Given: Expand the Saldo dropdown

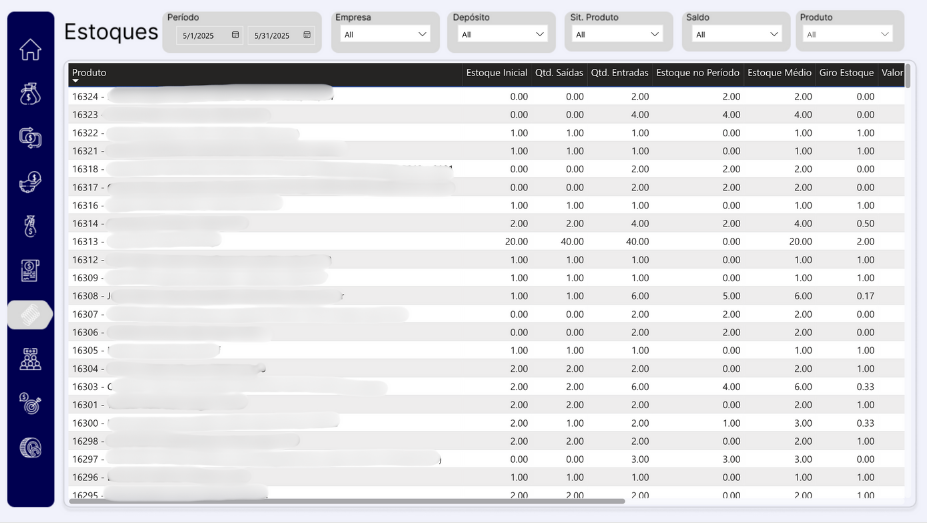Looking at the screenshot, I should [736, 34].
